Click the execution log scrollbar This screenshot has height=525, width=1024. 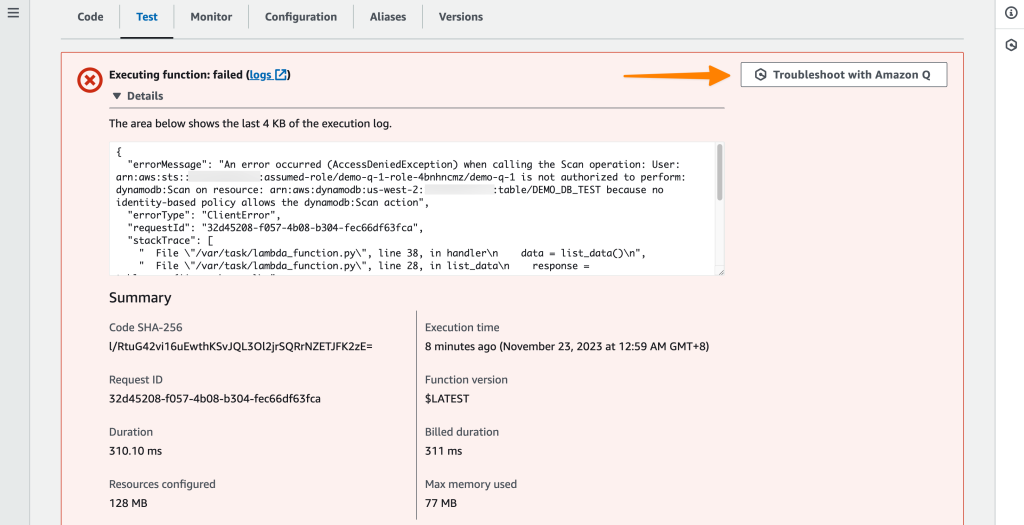(720, 172)
